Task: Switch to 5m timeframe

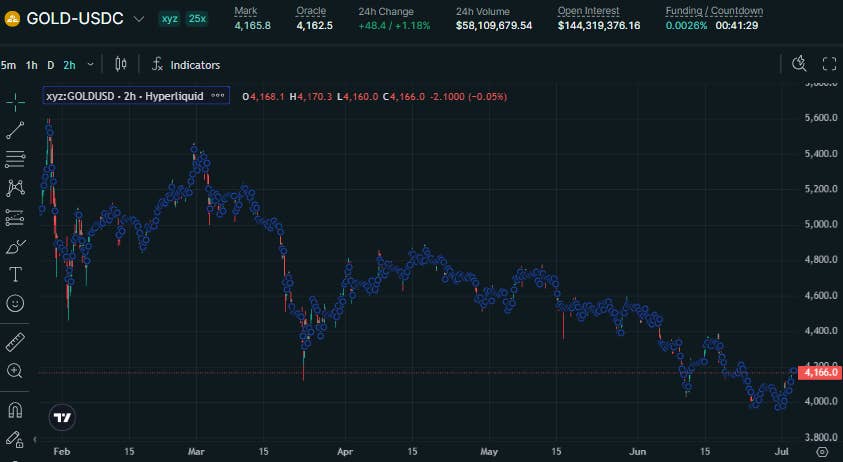Action: [9, 65]
